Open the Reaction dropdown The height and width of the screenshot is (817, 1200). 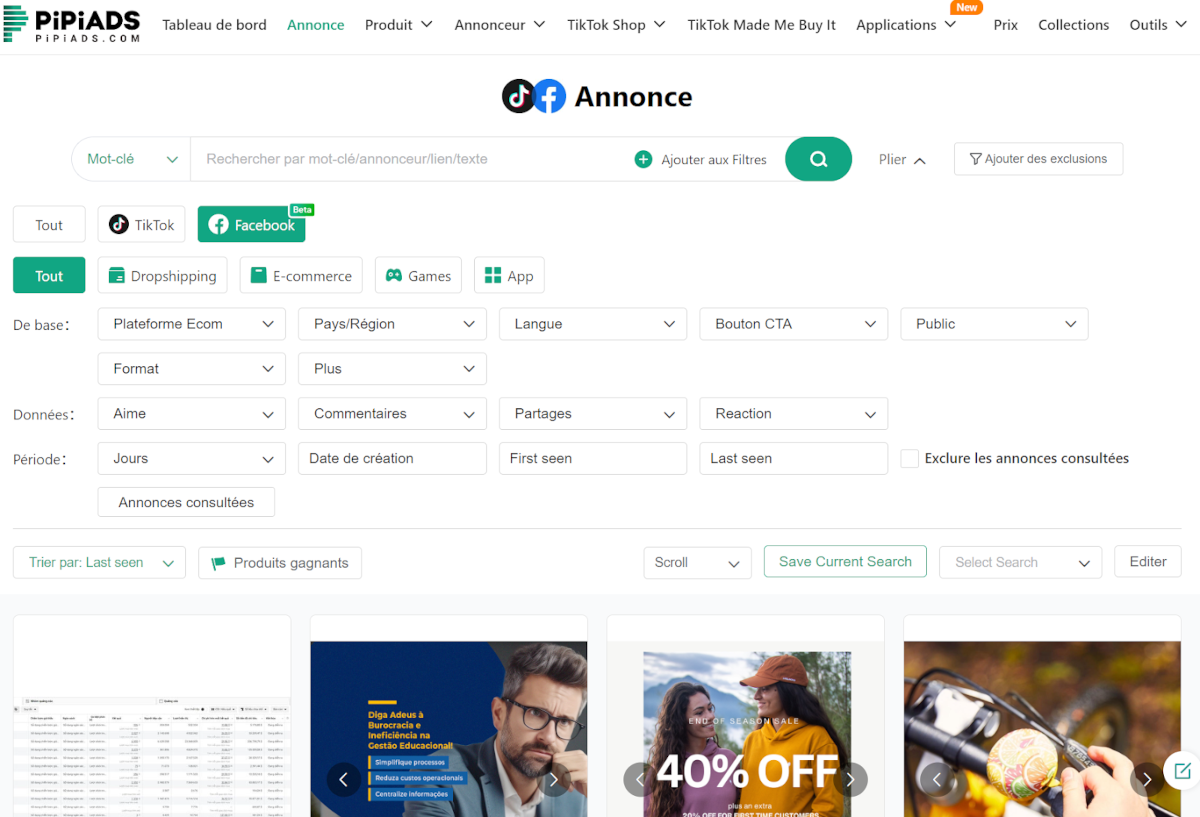tap(794, 414)
